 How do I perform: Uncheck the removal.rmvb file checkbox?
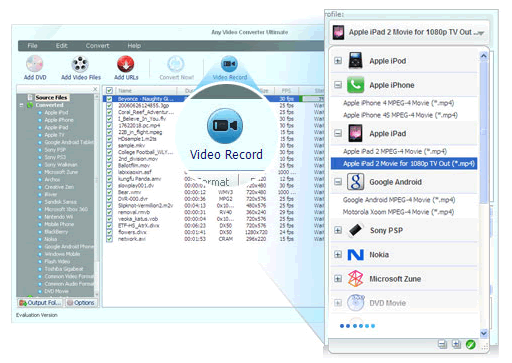pyautogui.click(x=109, y=212)
